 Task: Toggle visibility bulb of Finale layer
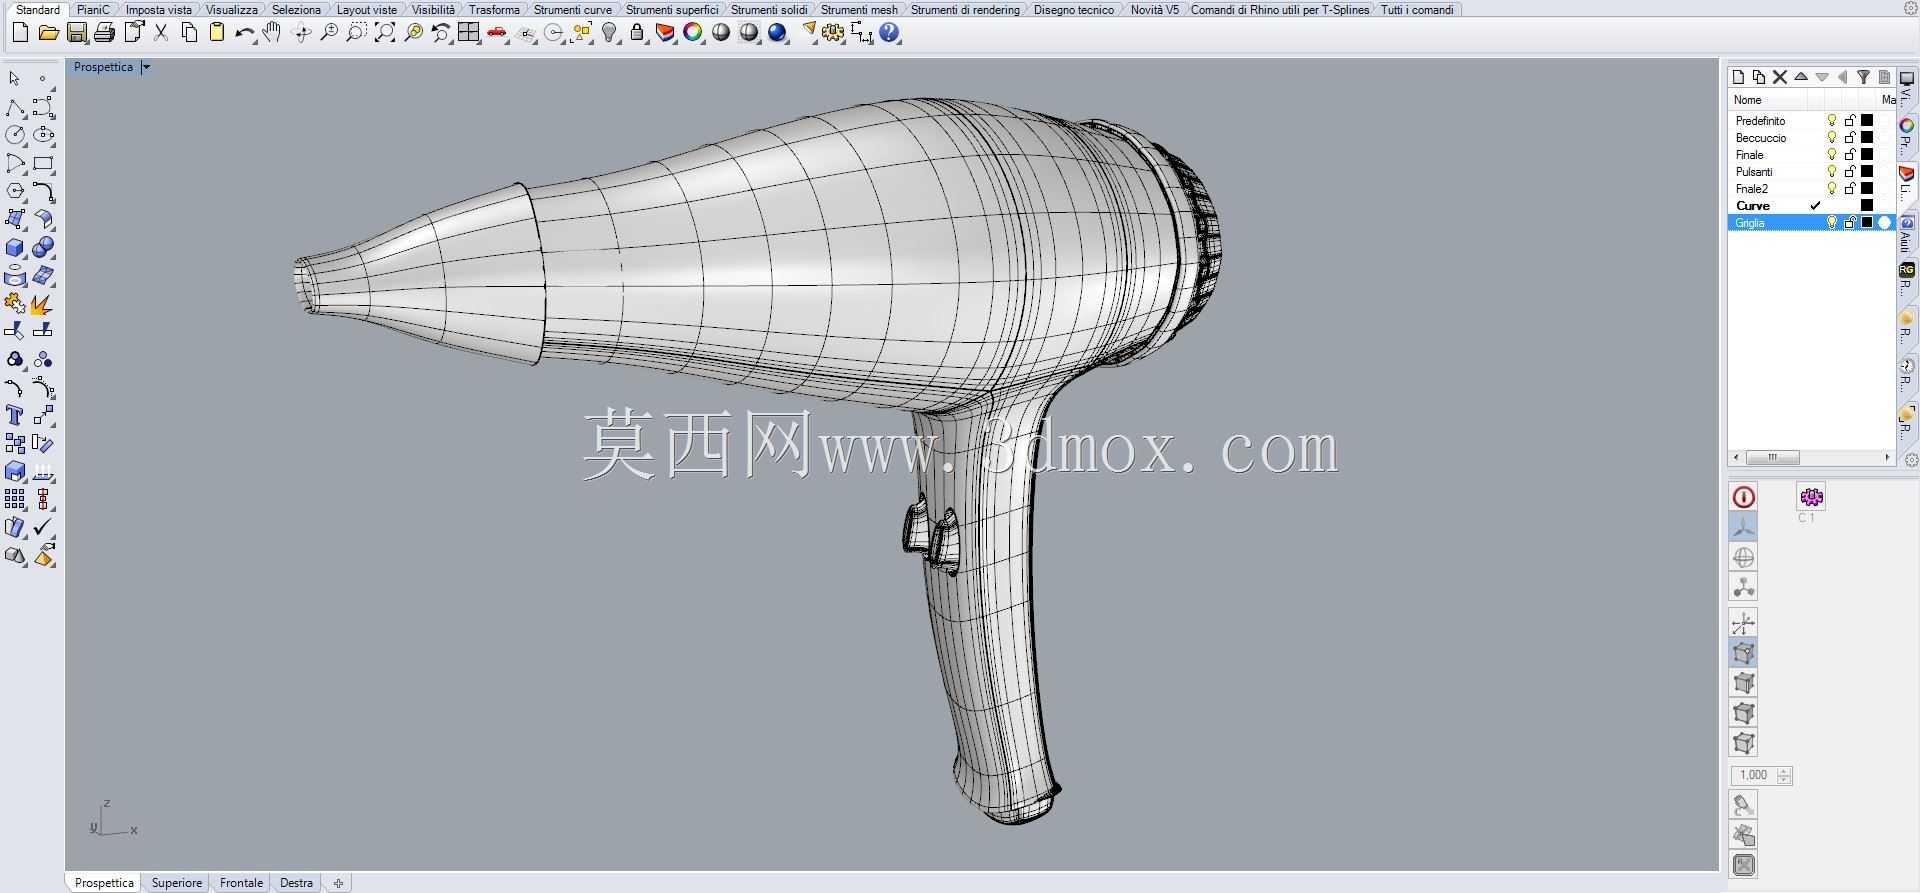pyautogui.click(x=1832, y=155)
